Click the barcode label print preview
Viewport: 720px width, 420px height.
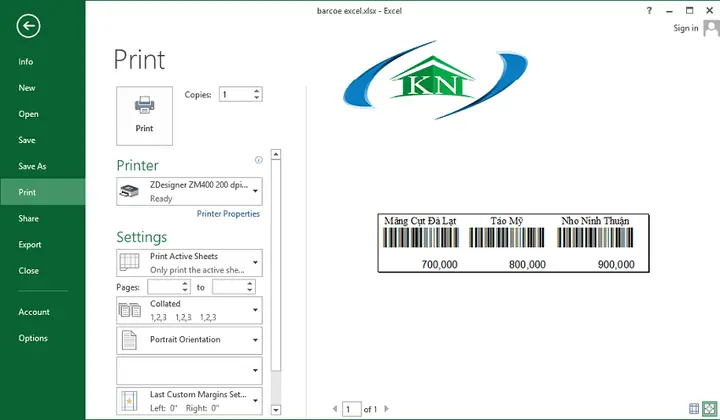click(x=513, y=243)
